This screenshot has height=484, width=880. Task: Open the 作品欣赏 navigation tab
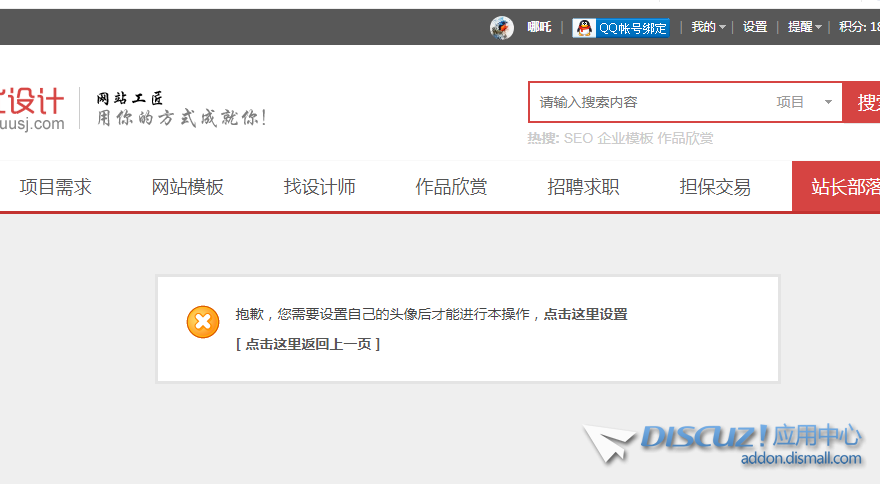[x=451, y=186]
